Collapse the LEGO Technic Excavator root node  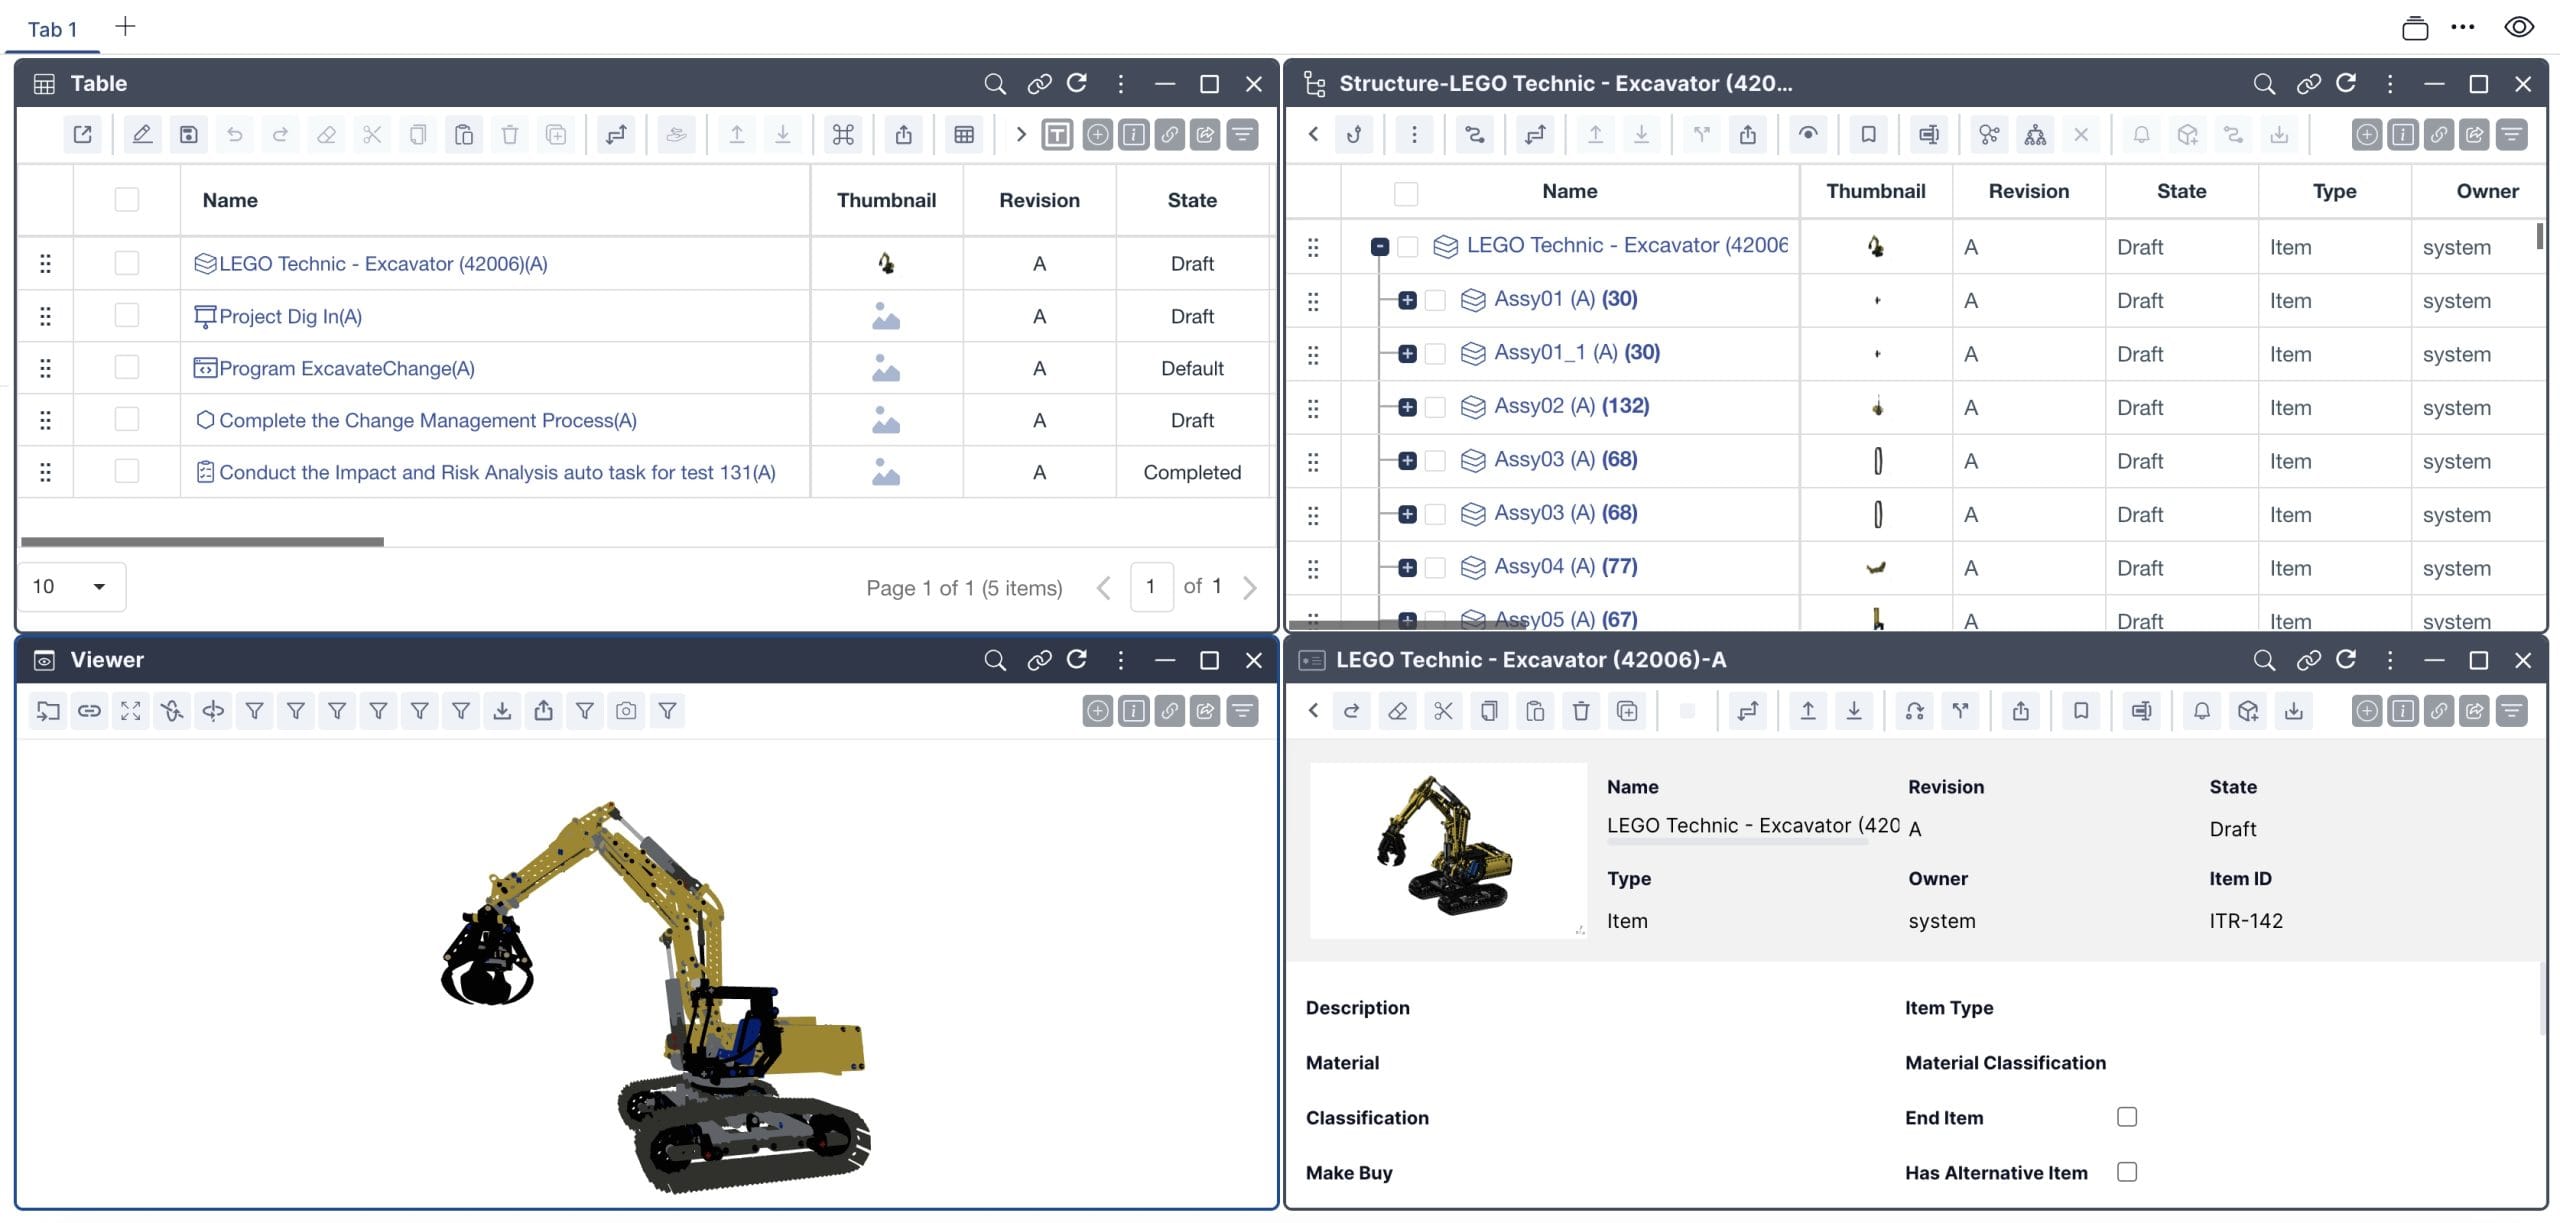1380,246
